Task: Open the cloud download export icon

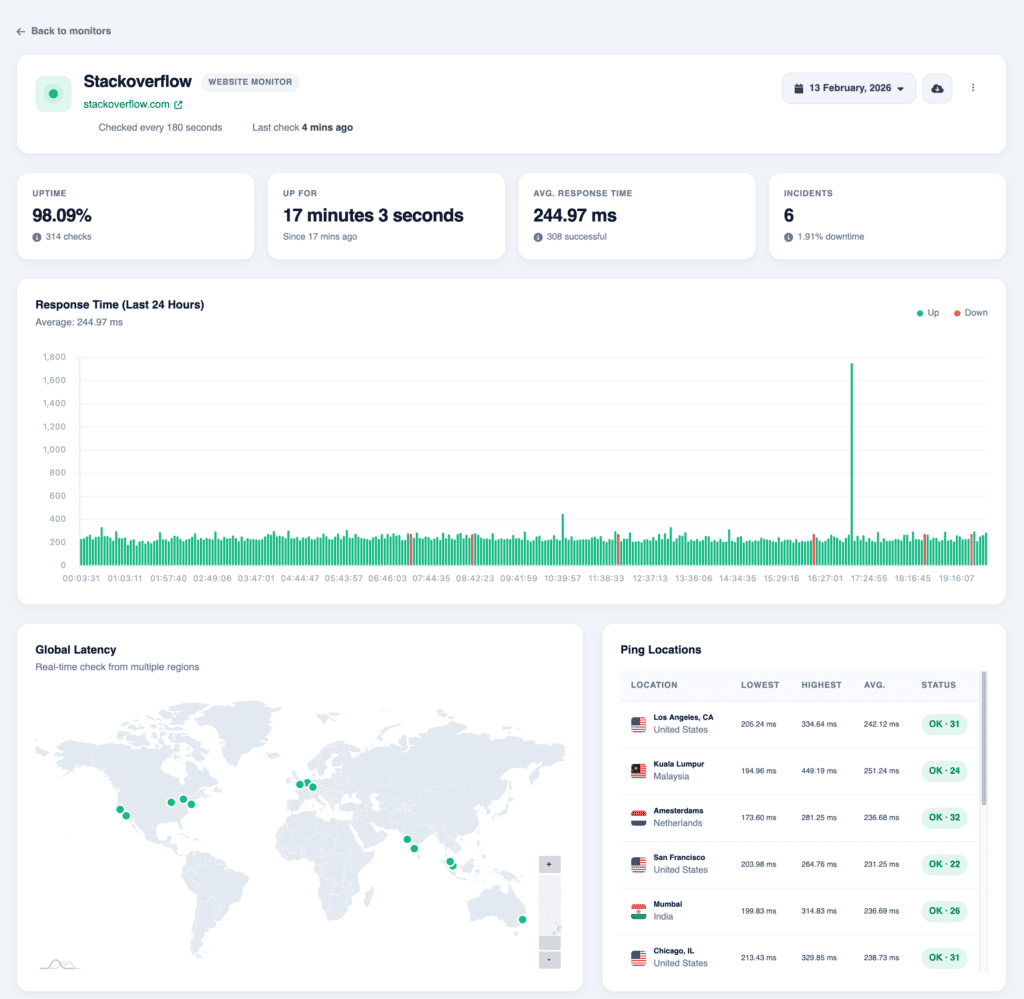Action: point(937,88)
